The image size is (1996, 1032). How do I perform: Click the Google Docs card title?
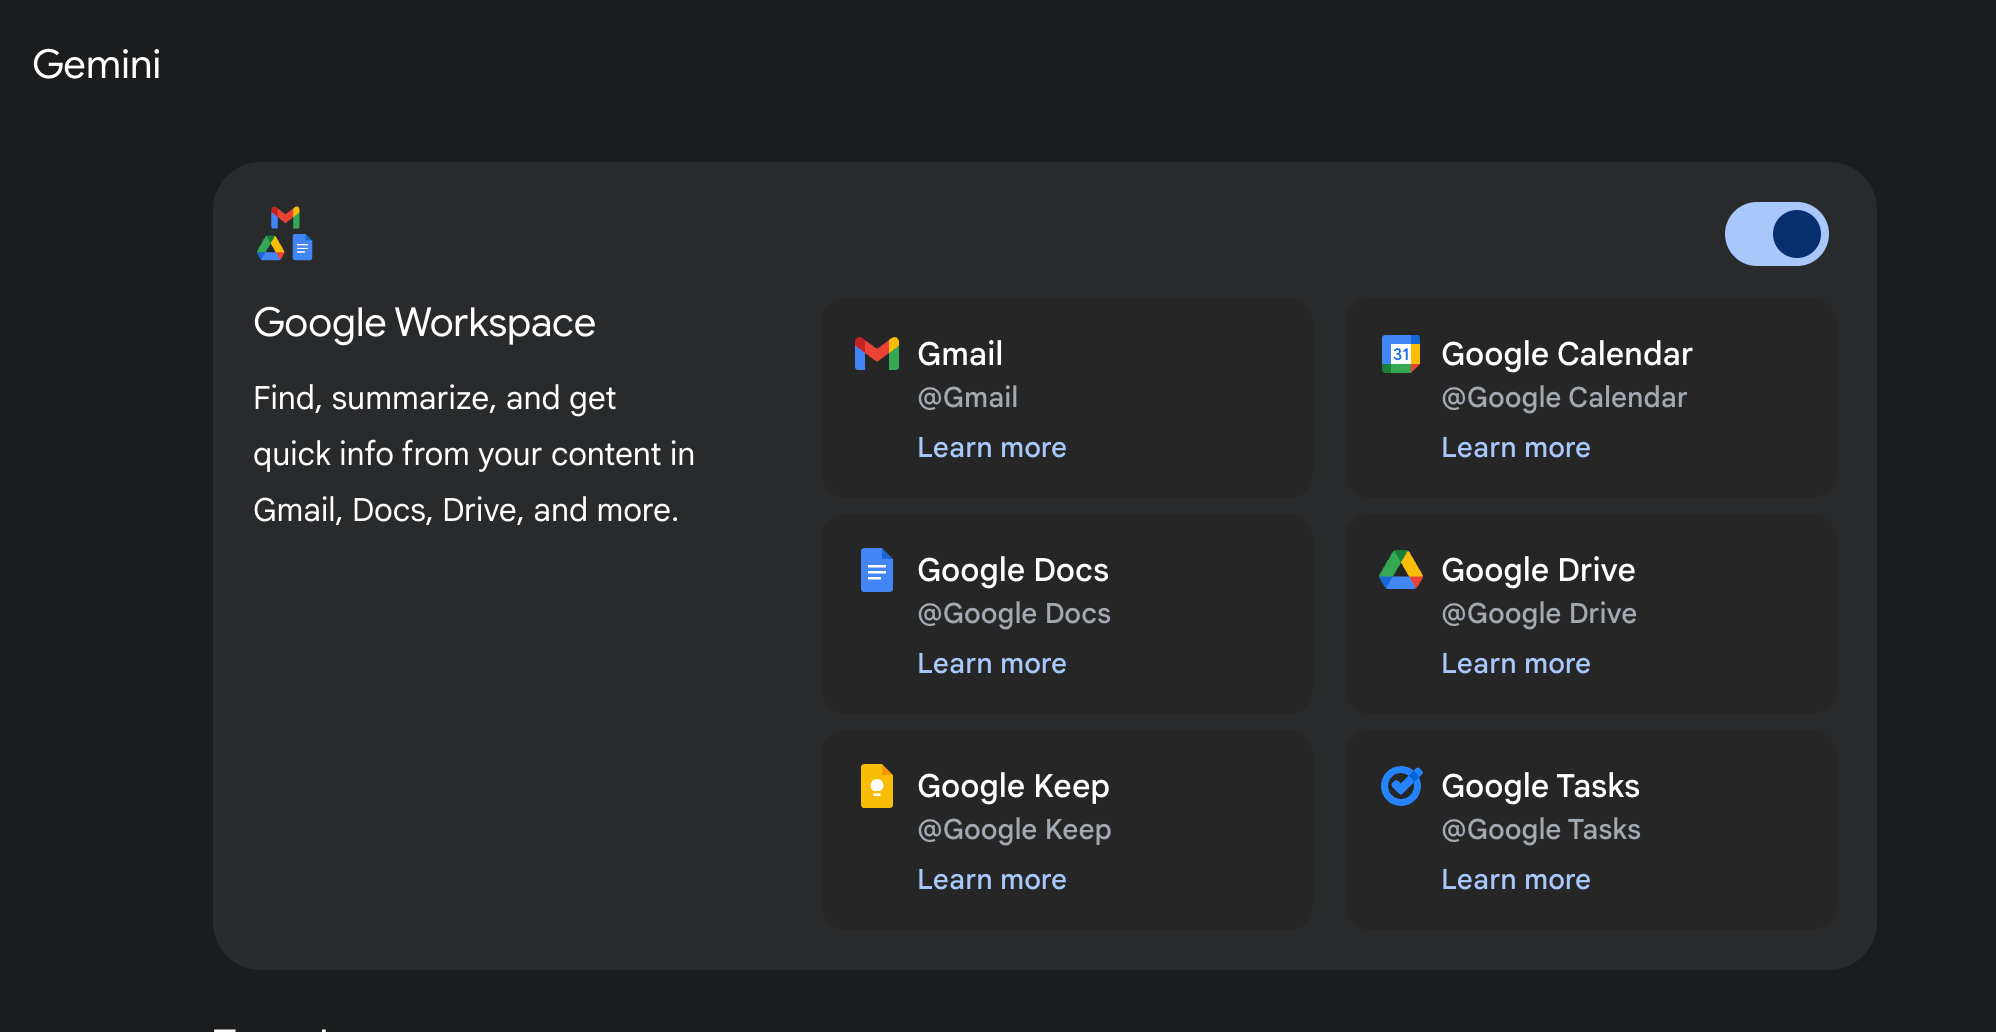click(x=1013, y=570)
